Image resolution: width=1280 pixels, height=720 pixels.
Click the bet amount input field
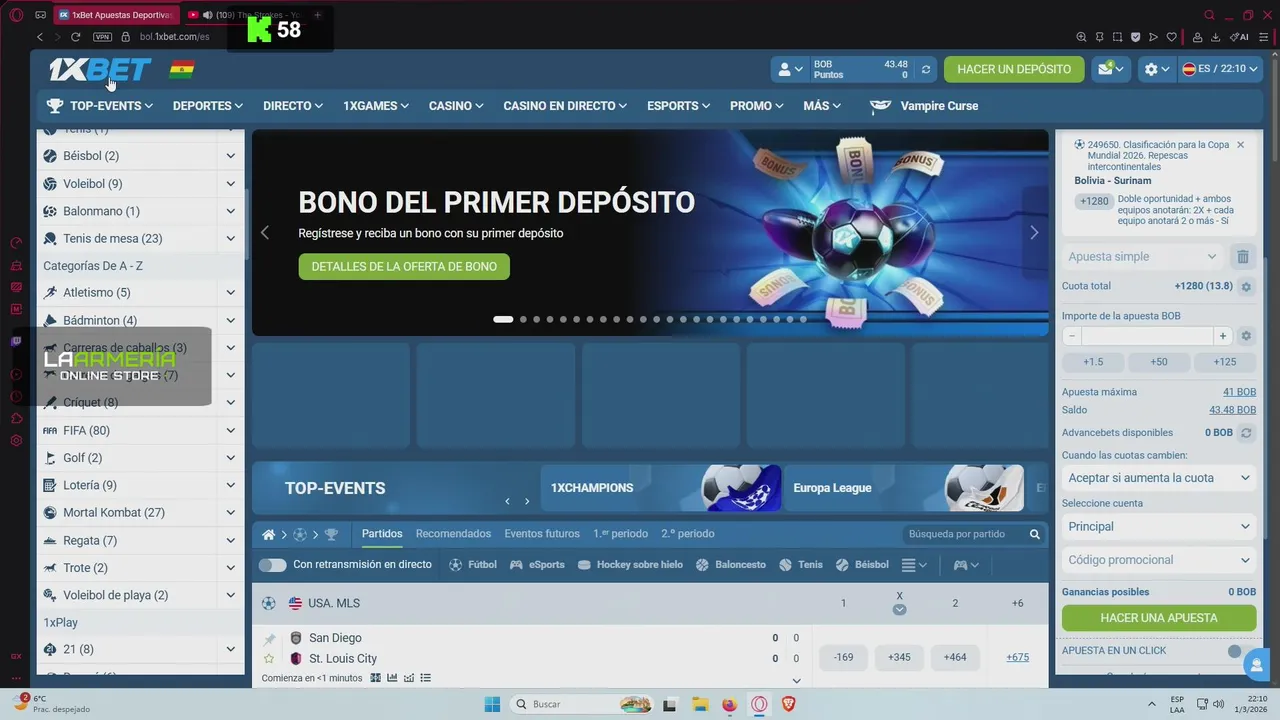coord(1147,336)
